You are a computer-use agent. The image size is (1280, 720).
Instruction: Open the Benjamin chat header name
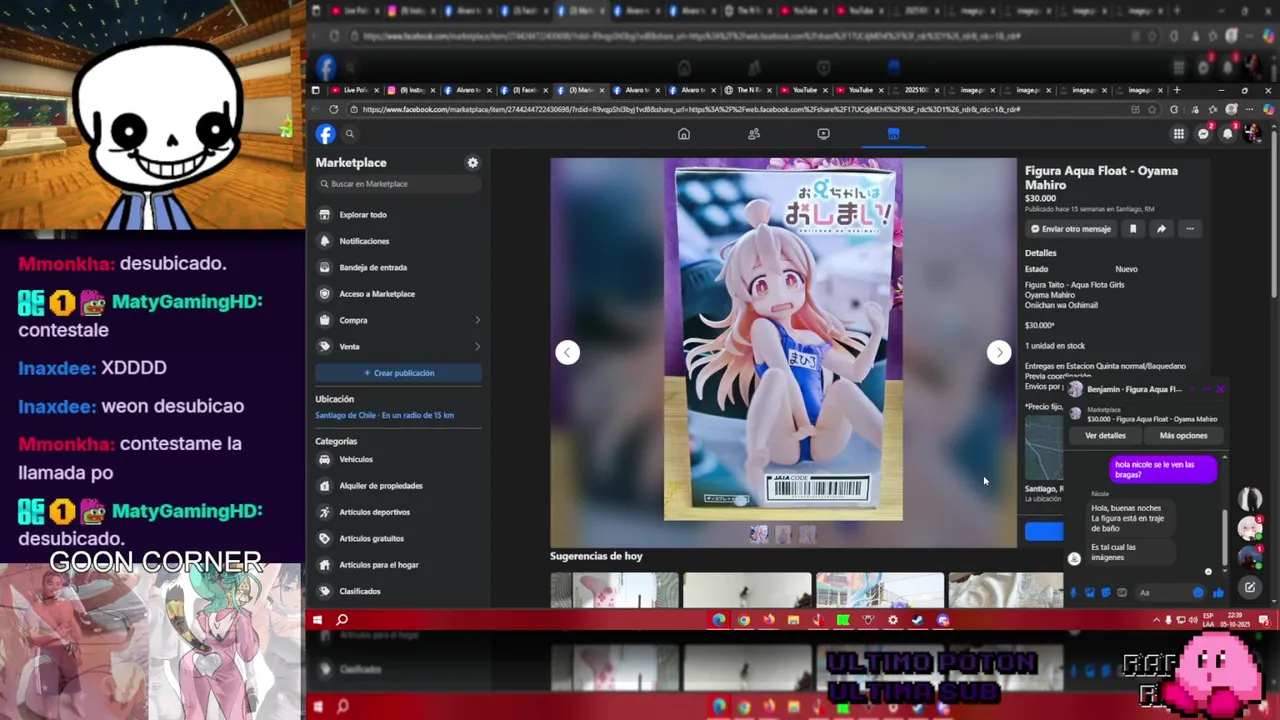click(x=1134, y=389)
